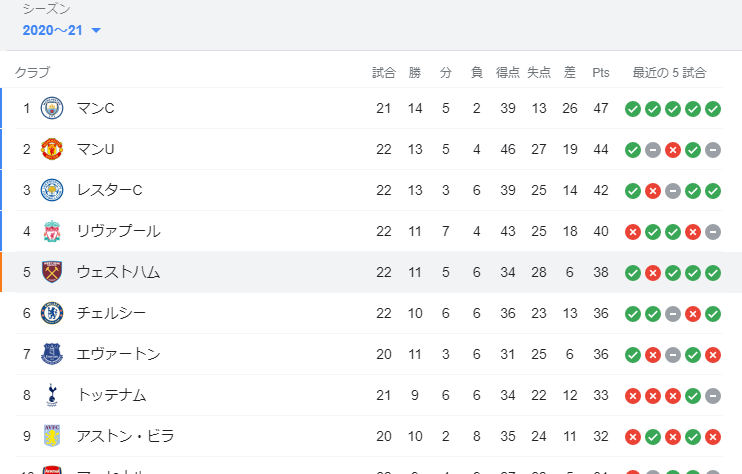The width and height of the screenshot is (742, 474).
Task: Click the Chelsea club crest
Action: coord(52,313)
